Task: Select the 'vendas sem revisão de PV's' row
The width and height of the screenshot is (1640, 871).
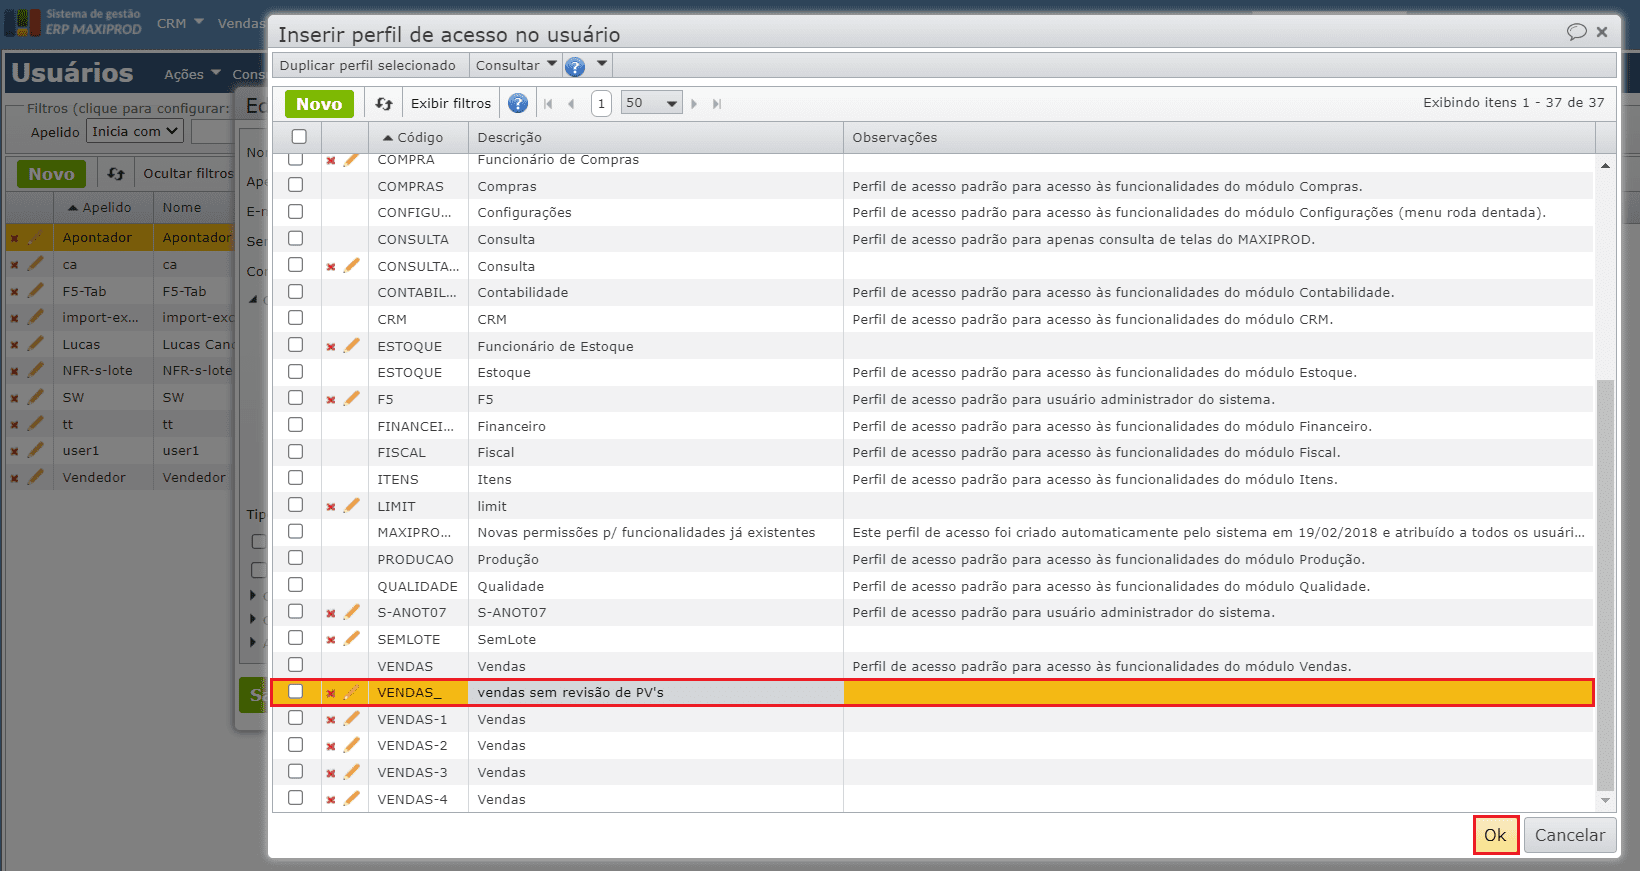Action: (932, 692)
